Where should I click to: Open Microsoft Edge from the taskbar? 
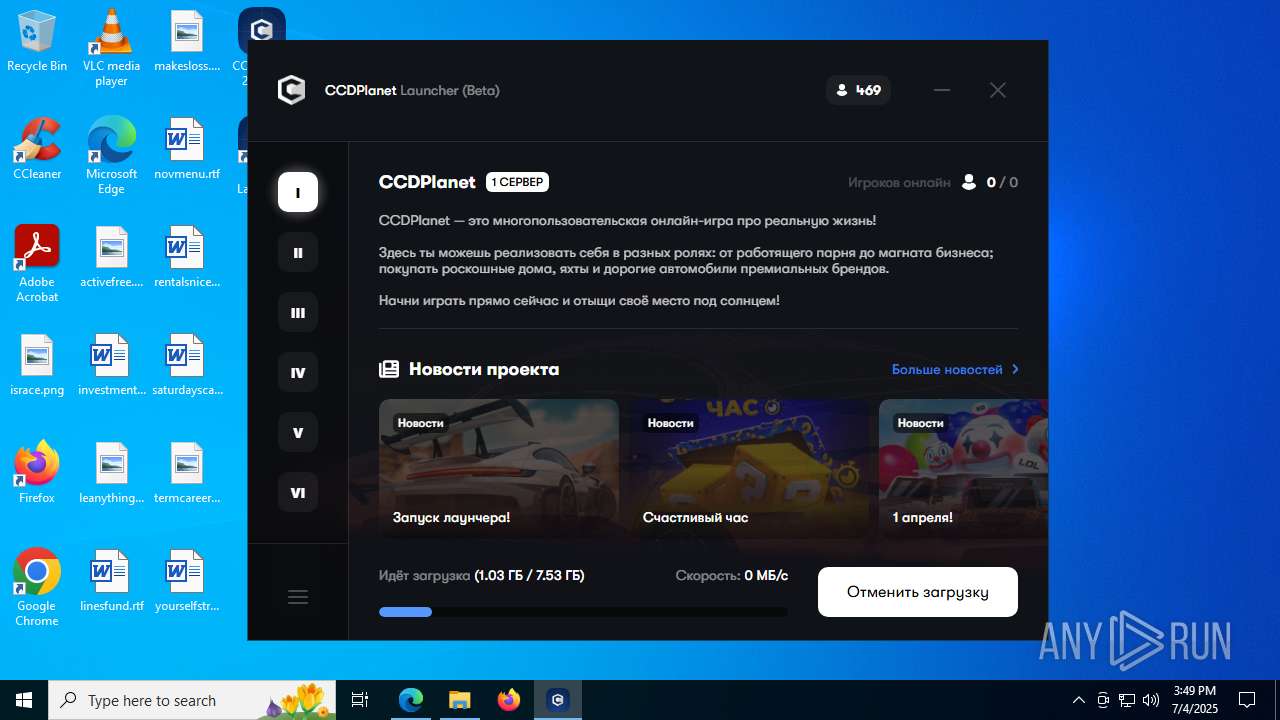pos(411,700)
